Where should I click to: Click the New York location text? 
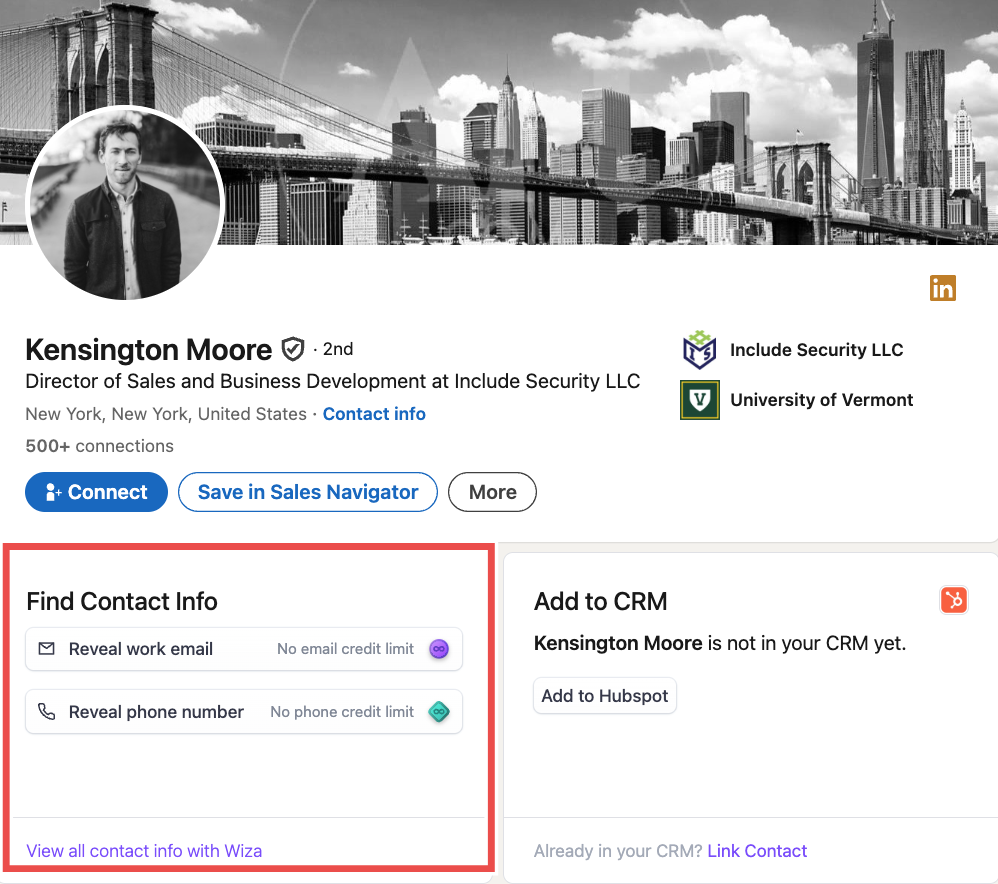click(166, 414)
